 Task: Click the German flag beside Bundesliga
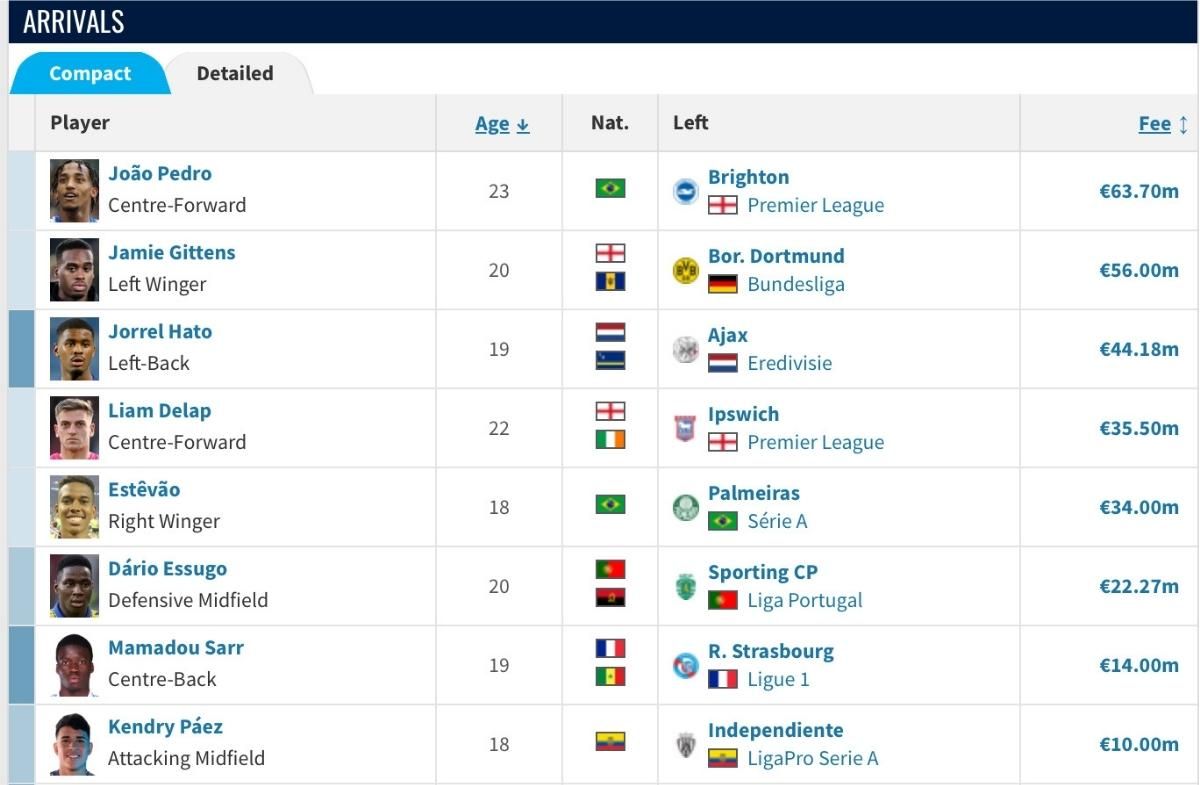[723, 285]
